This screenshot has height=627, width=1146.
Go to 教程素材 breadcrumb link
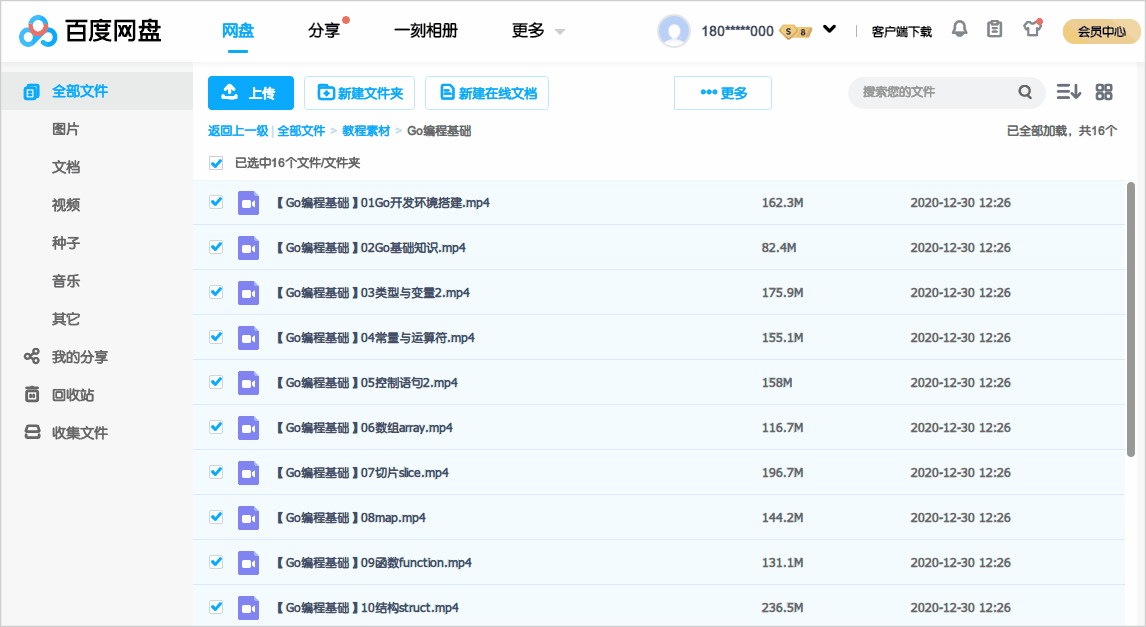(366, 131)
